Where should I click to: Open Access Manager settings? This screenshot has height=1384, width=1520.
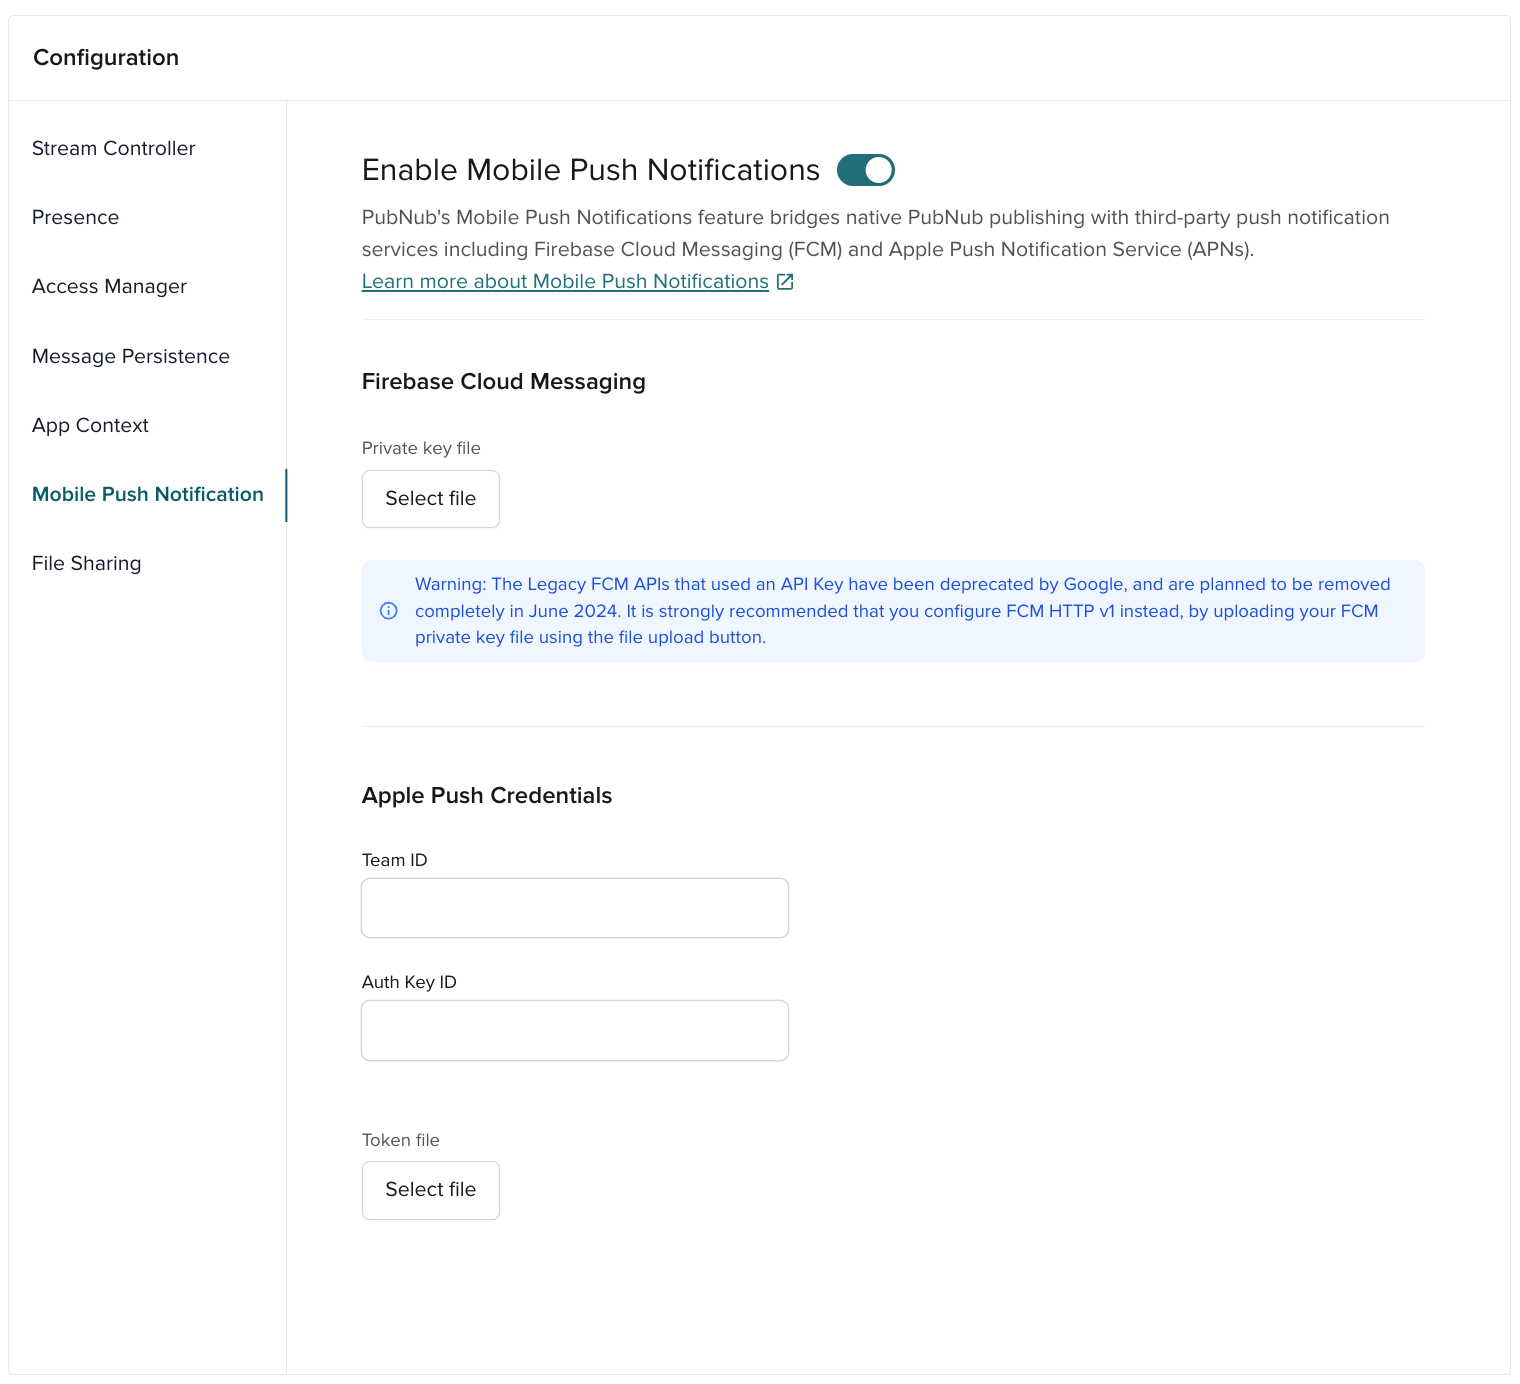tap(109, 286)
